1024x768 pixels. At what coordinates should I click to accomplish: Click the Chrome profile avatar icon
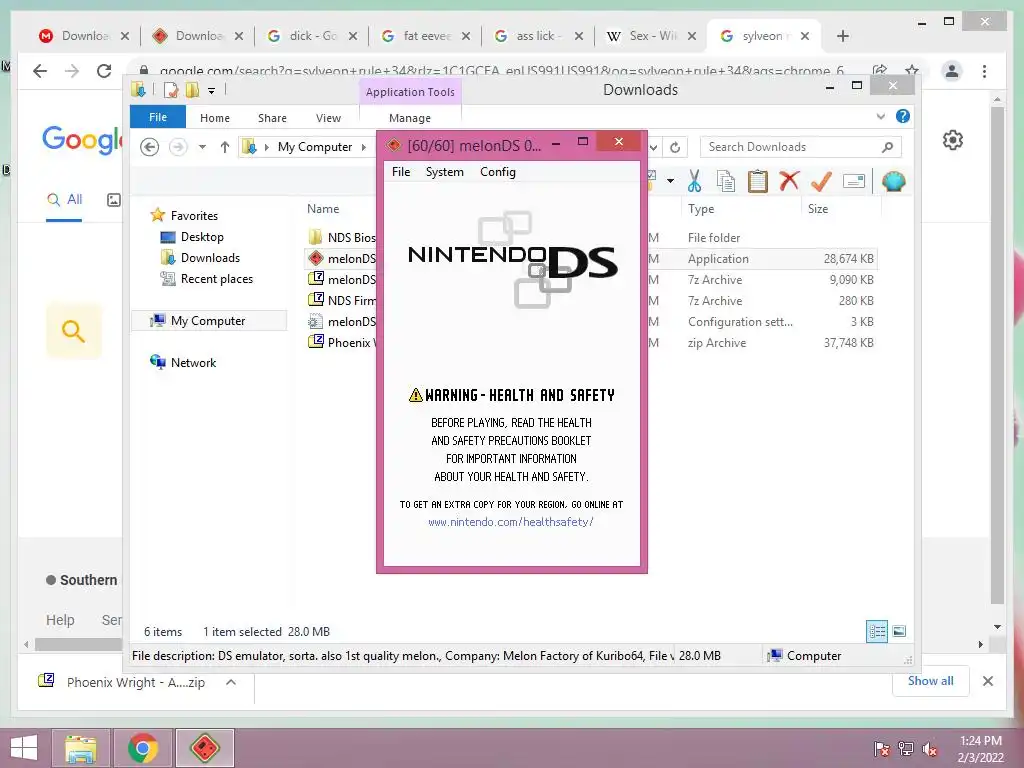[952, 71]
